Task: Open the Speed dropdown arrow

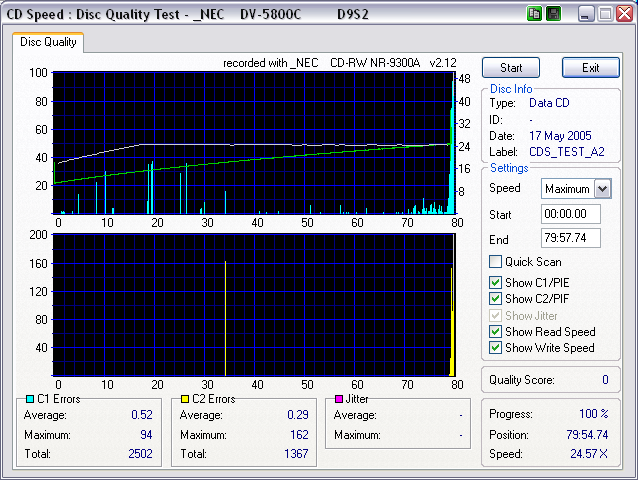Action: (603, 189)
